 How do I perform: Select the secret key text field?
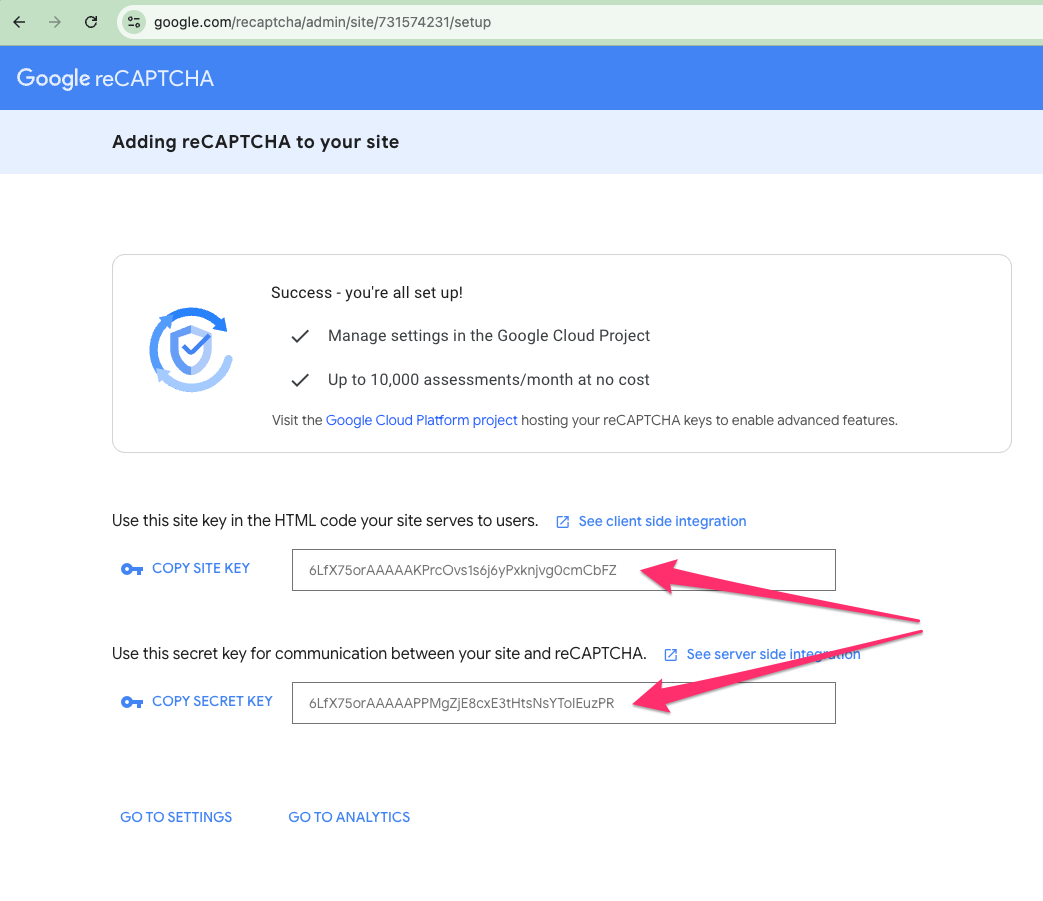[x=563, y=703]
